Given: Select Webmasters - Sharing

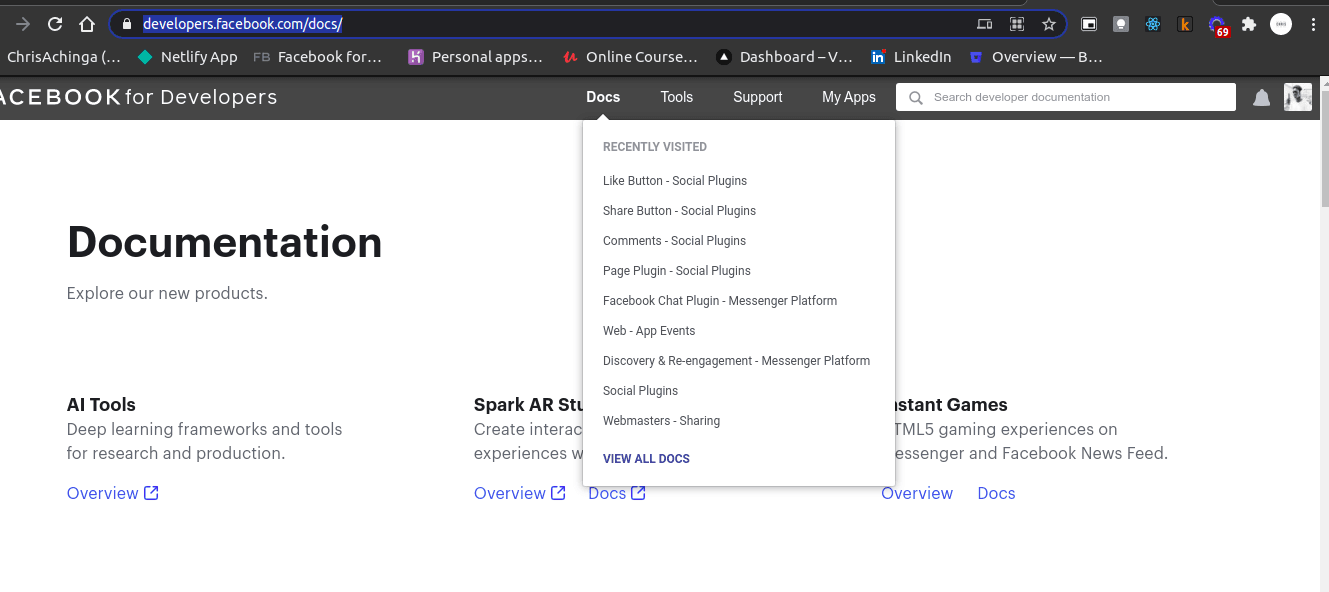Looking at the screenshot, I should pyautogui.click(x=661, y=421).
